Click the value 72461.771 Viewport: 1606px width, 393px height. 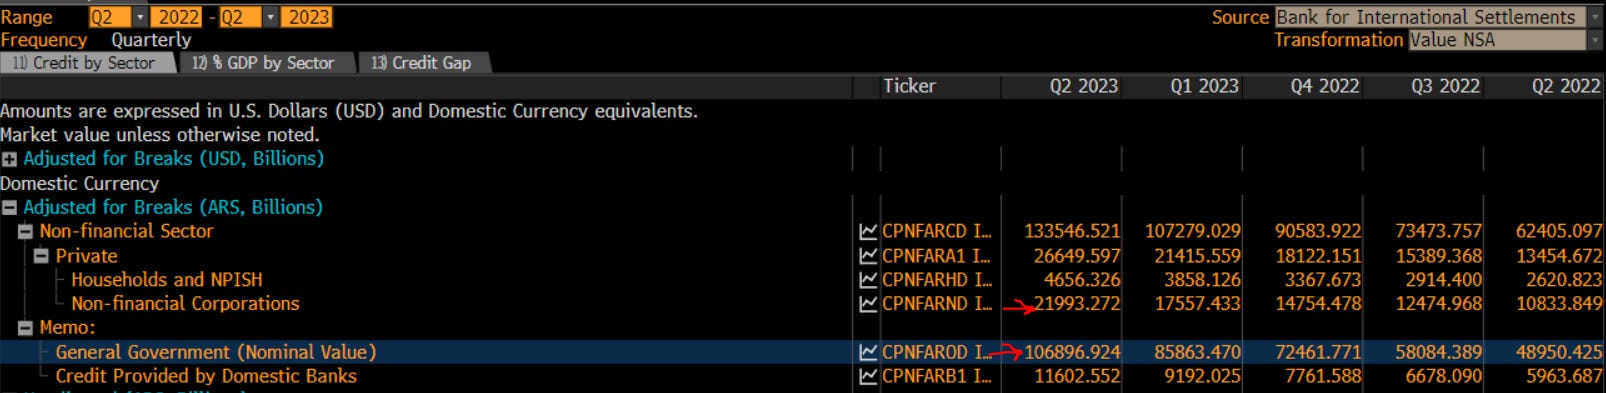[1318, 352]
